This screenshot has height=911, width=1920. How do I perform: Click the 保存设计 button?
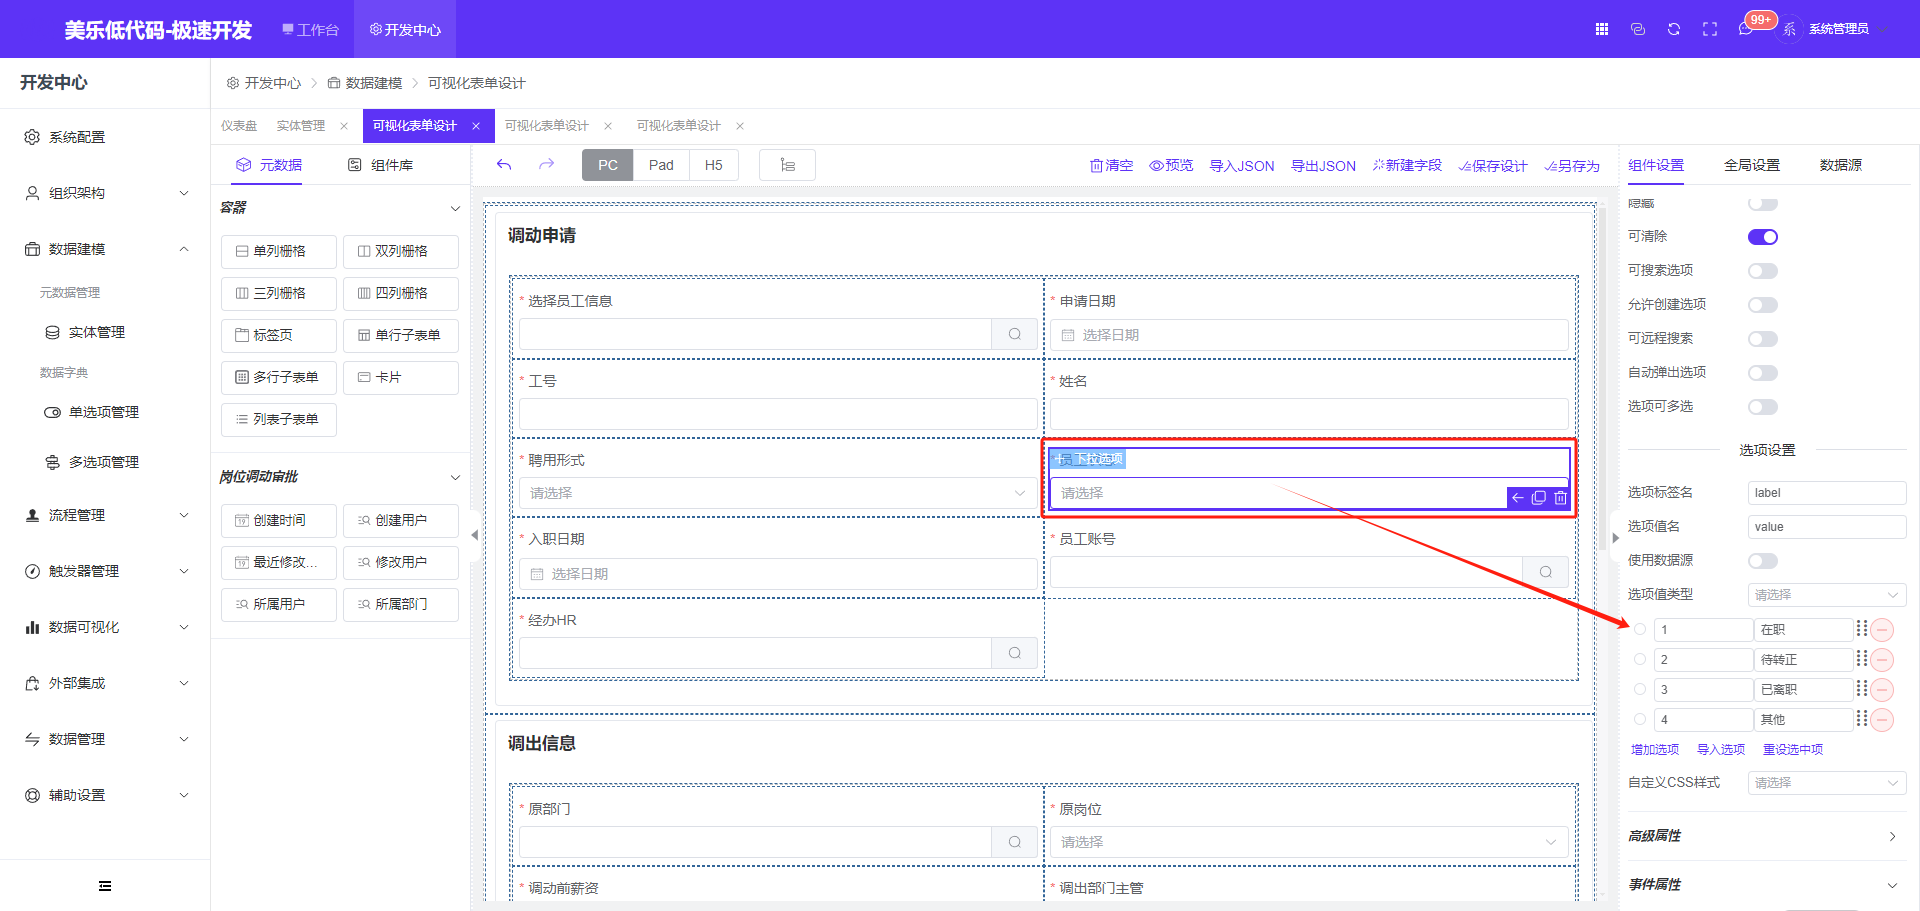click(1493, 166)
